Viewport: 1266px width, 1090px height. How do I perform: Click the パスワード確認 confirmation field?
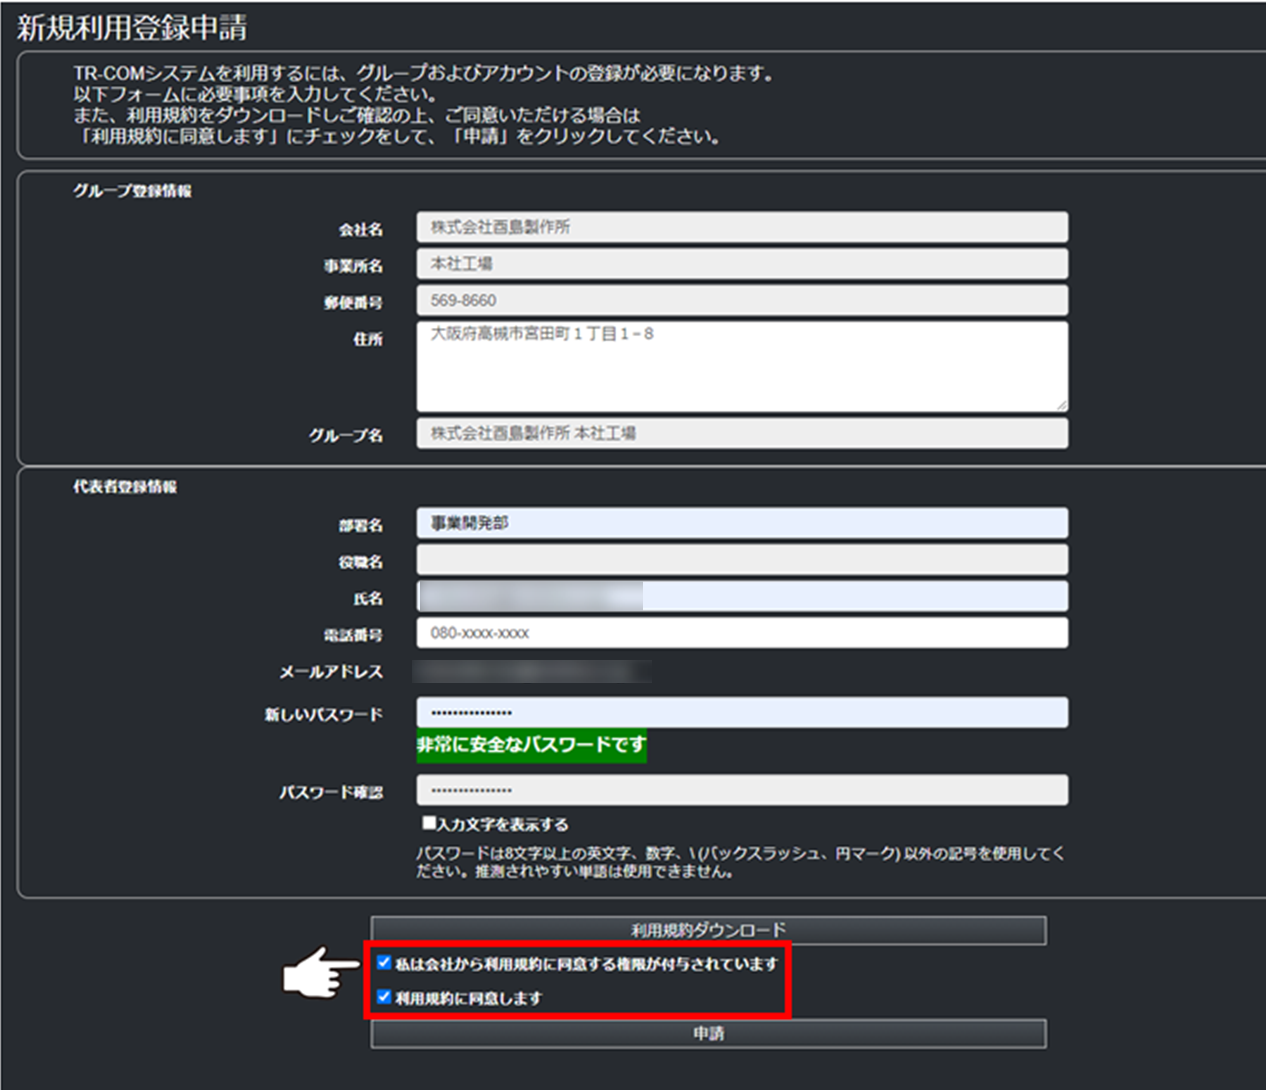point(741,790)
